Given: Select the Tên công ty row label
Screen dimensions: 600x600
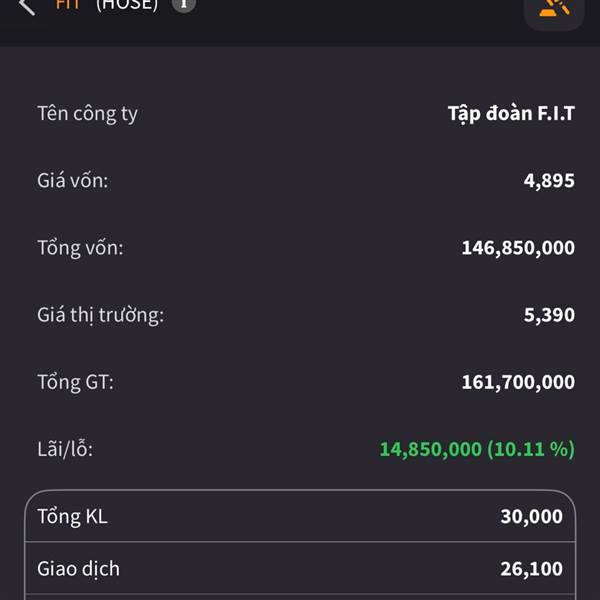Looking at the screenshot, I should click(87, 114).
